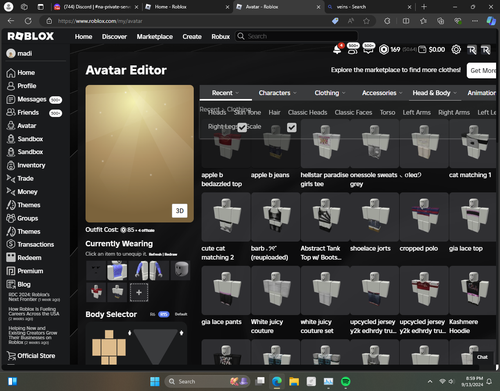Click the Get More button
This screenshot has height=391, width=500.
pos(482,70)
